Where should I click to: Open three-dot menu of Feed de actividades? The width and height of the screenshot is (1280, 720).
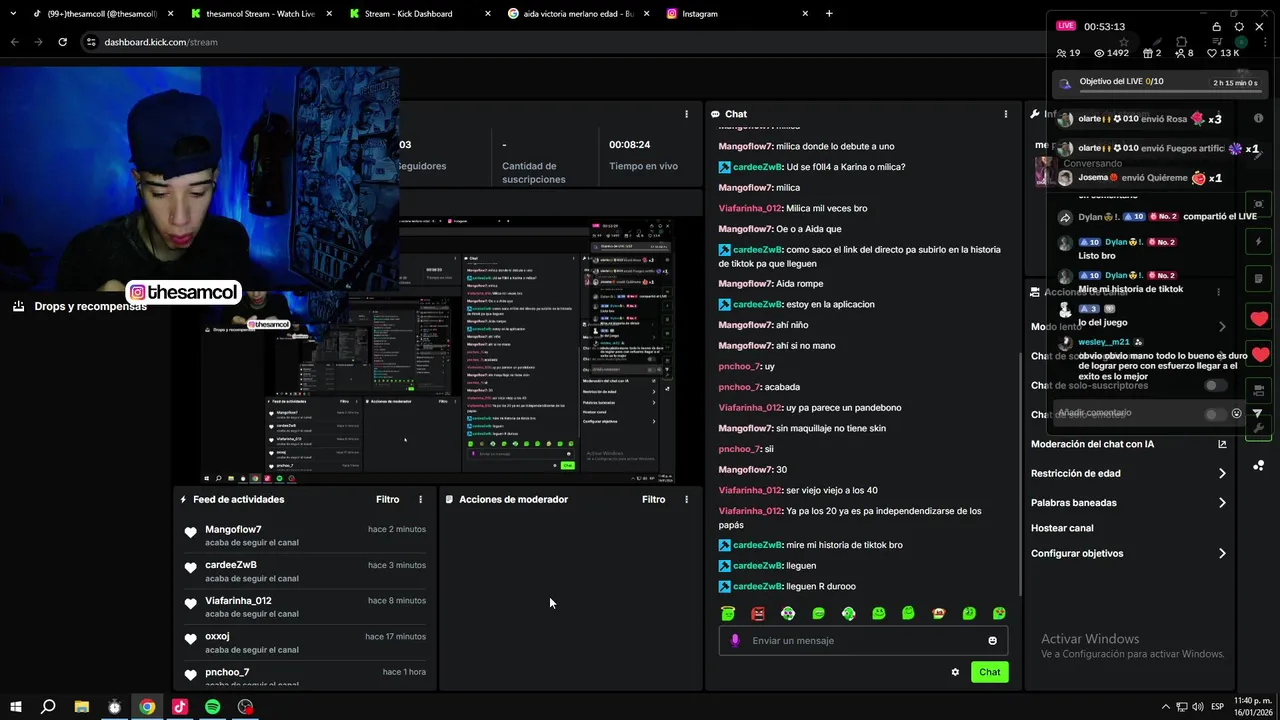[420, 499]
